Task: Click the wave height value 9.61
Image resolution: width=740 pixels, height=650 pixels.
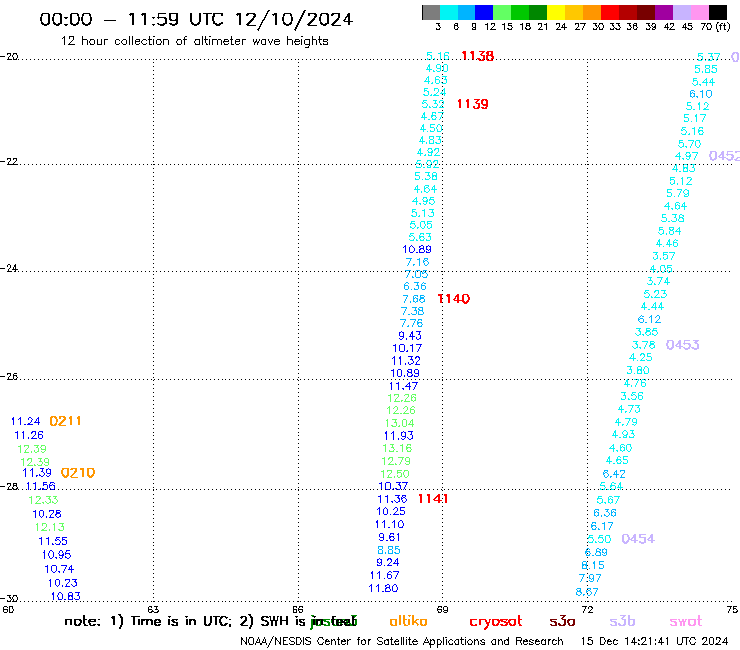Action: (389, 537)
